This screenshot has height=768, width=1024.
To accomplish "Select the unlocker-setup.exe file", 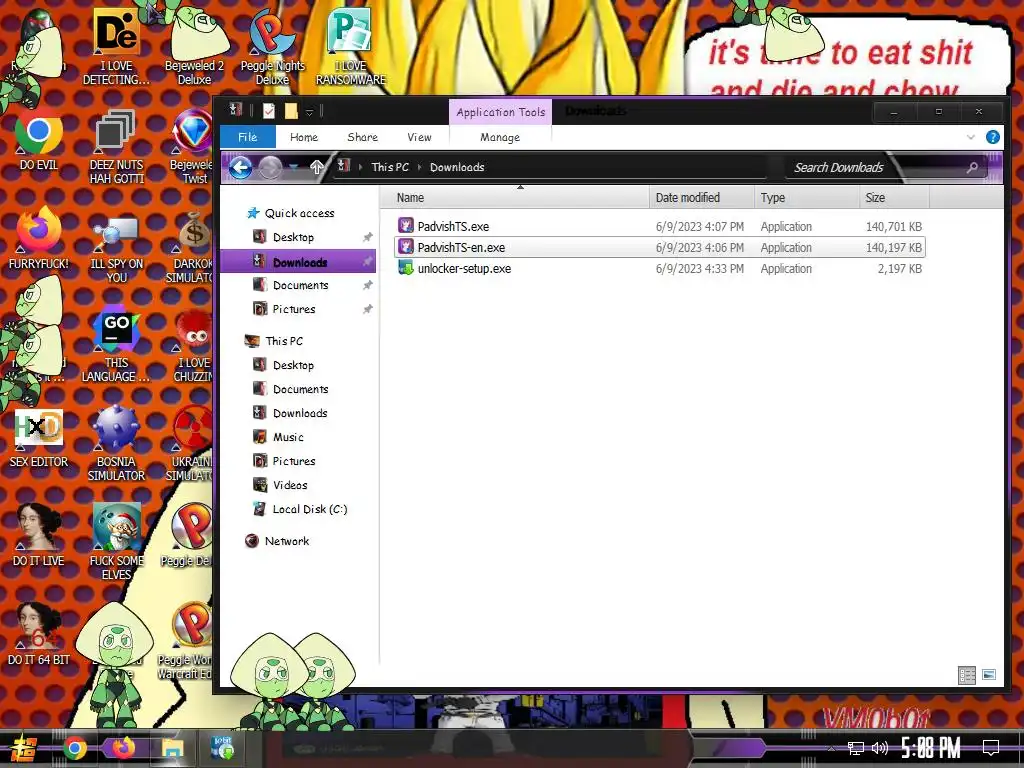I will pos(464,268).
